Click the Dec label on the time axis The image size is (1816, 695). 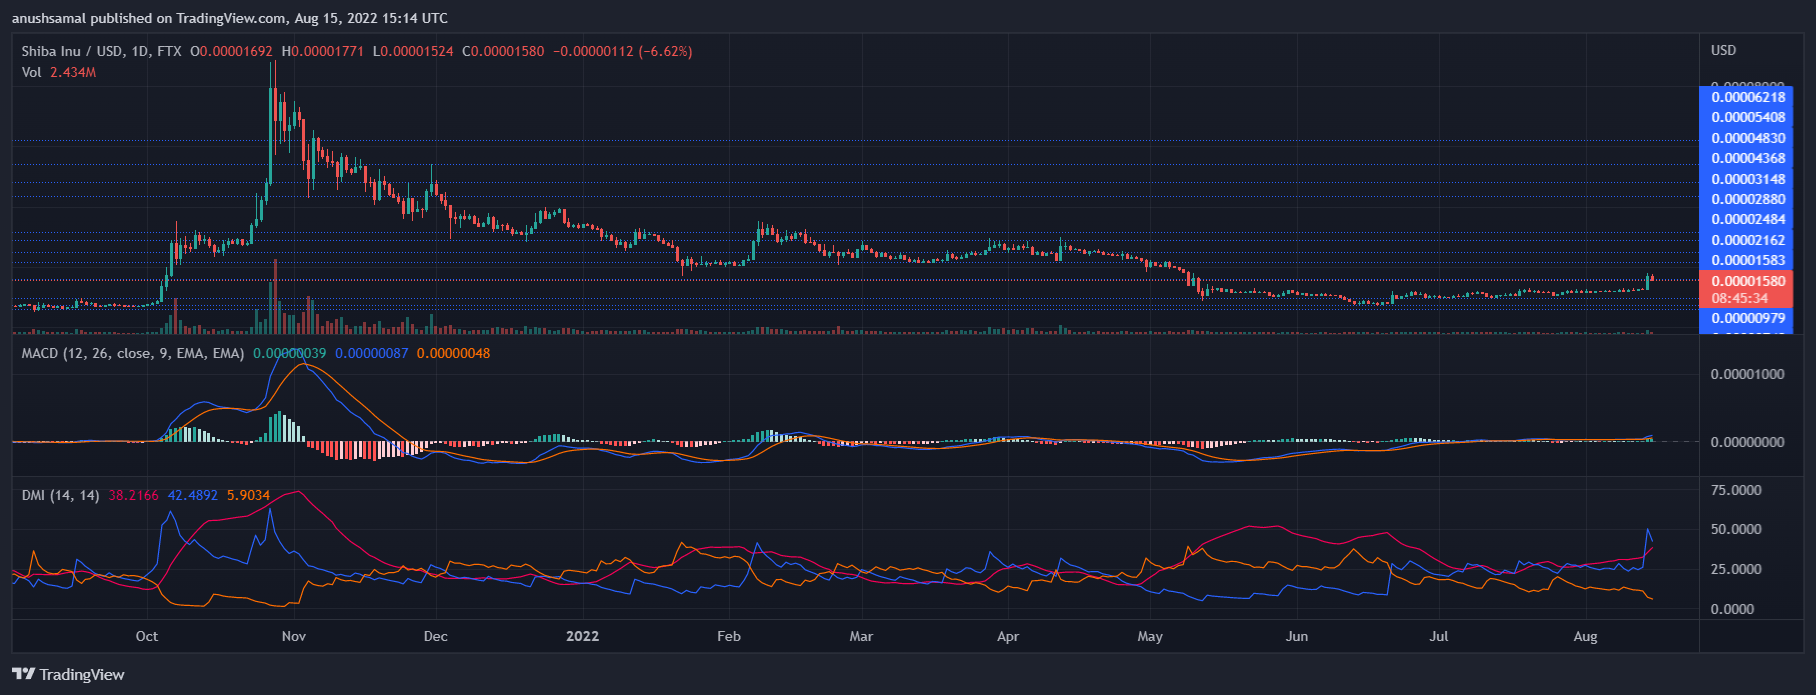click(x=436, y=636)
